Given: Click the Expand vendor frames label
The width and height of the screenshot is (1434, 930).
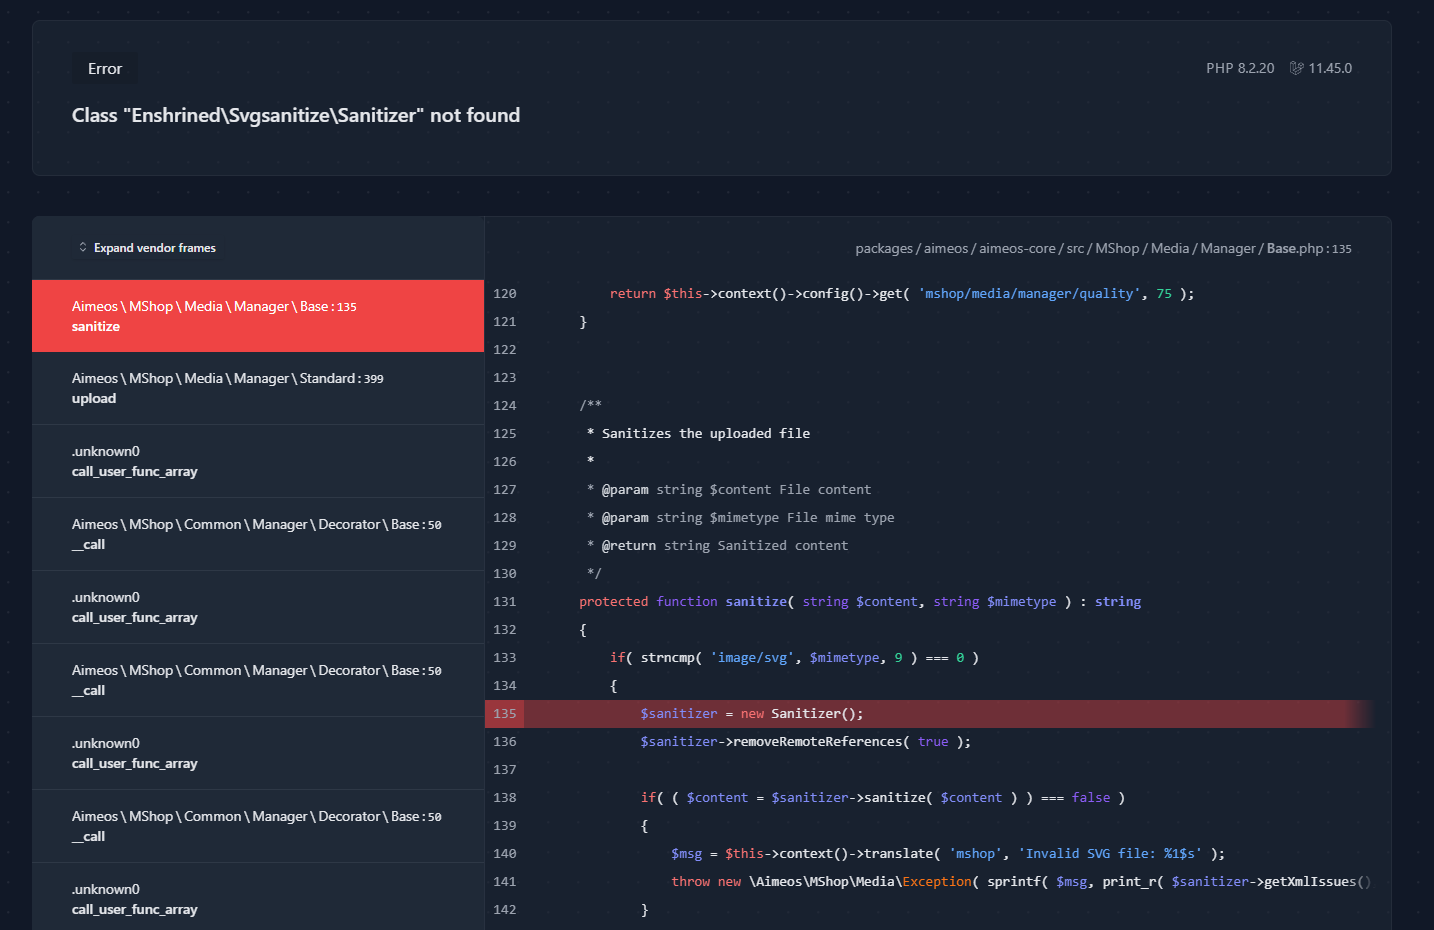Looking at the screenshot, I should [155, 248].
